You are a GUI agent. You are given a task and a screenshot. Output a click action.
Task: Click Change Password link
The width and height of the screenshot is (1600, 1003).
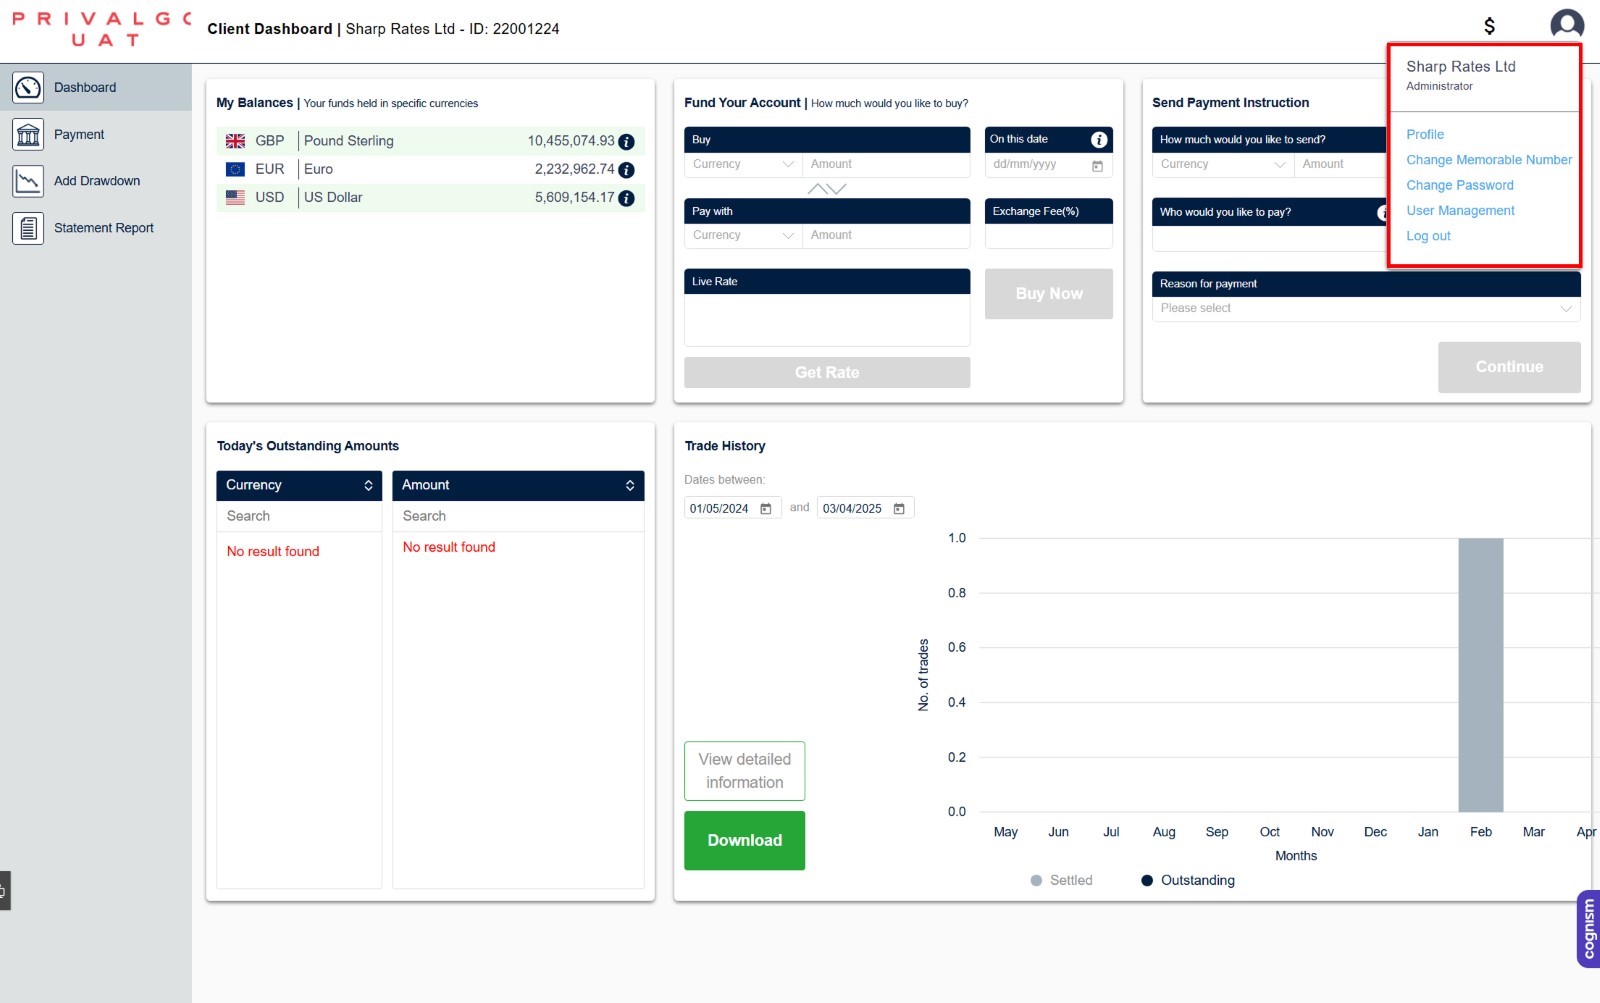[1459, 185]
